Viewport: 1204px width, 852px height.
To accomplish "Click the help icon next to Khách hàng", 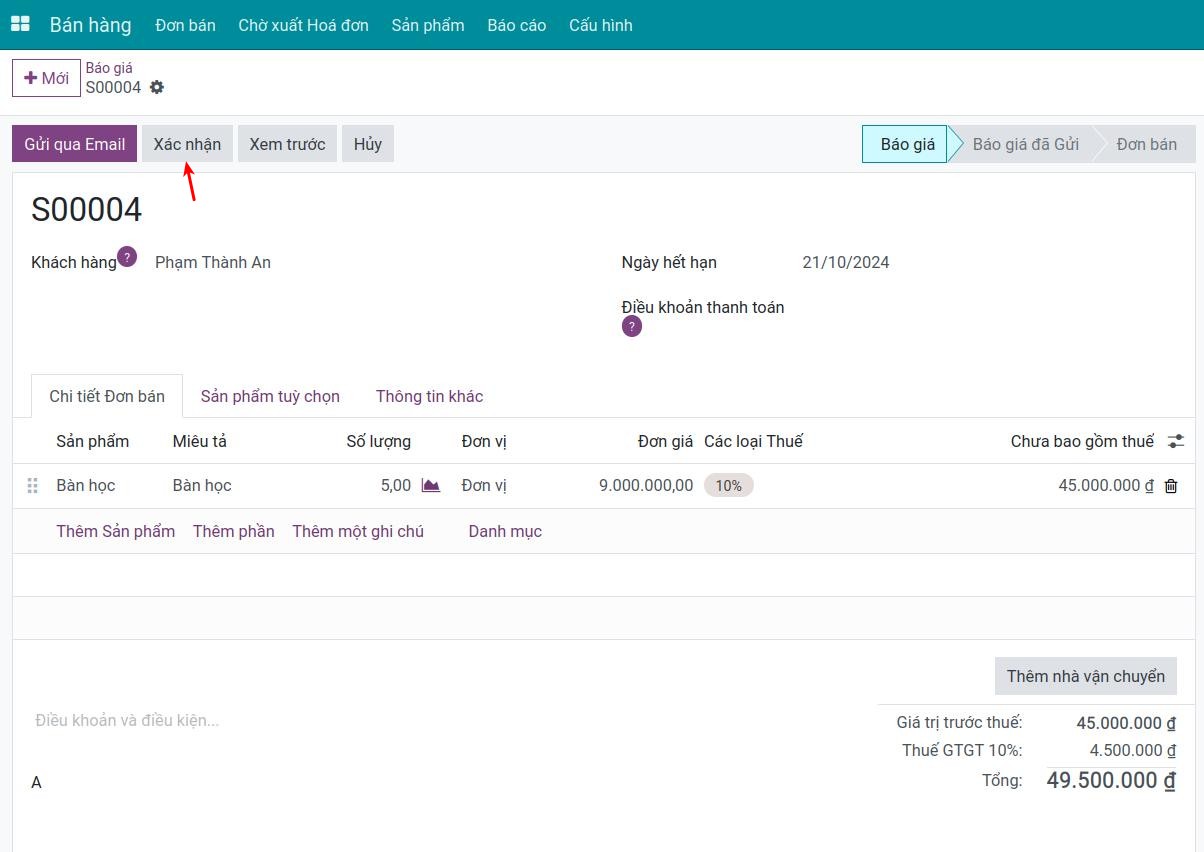I will point(127,257).
